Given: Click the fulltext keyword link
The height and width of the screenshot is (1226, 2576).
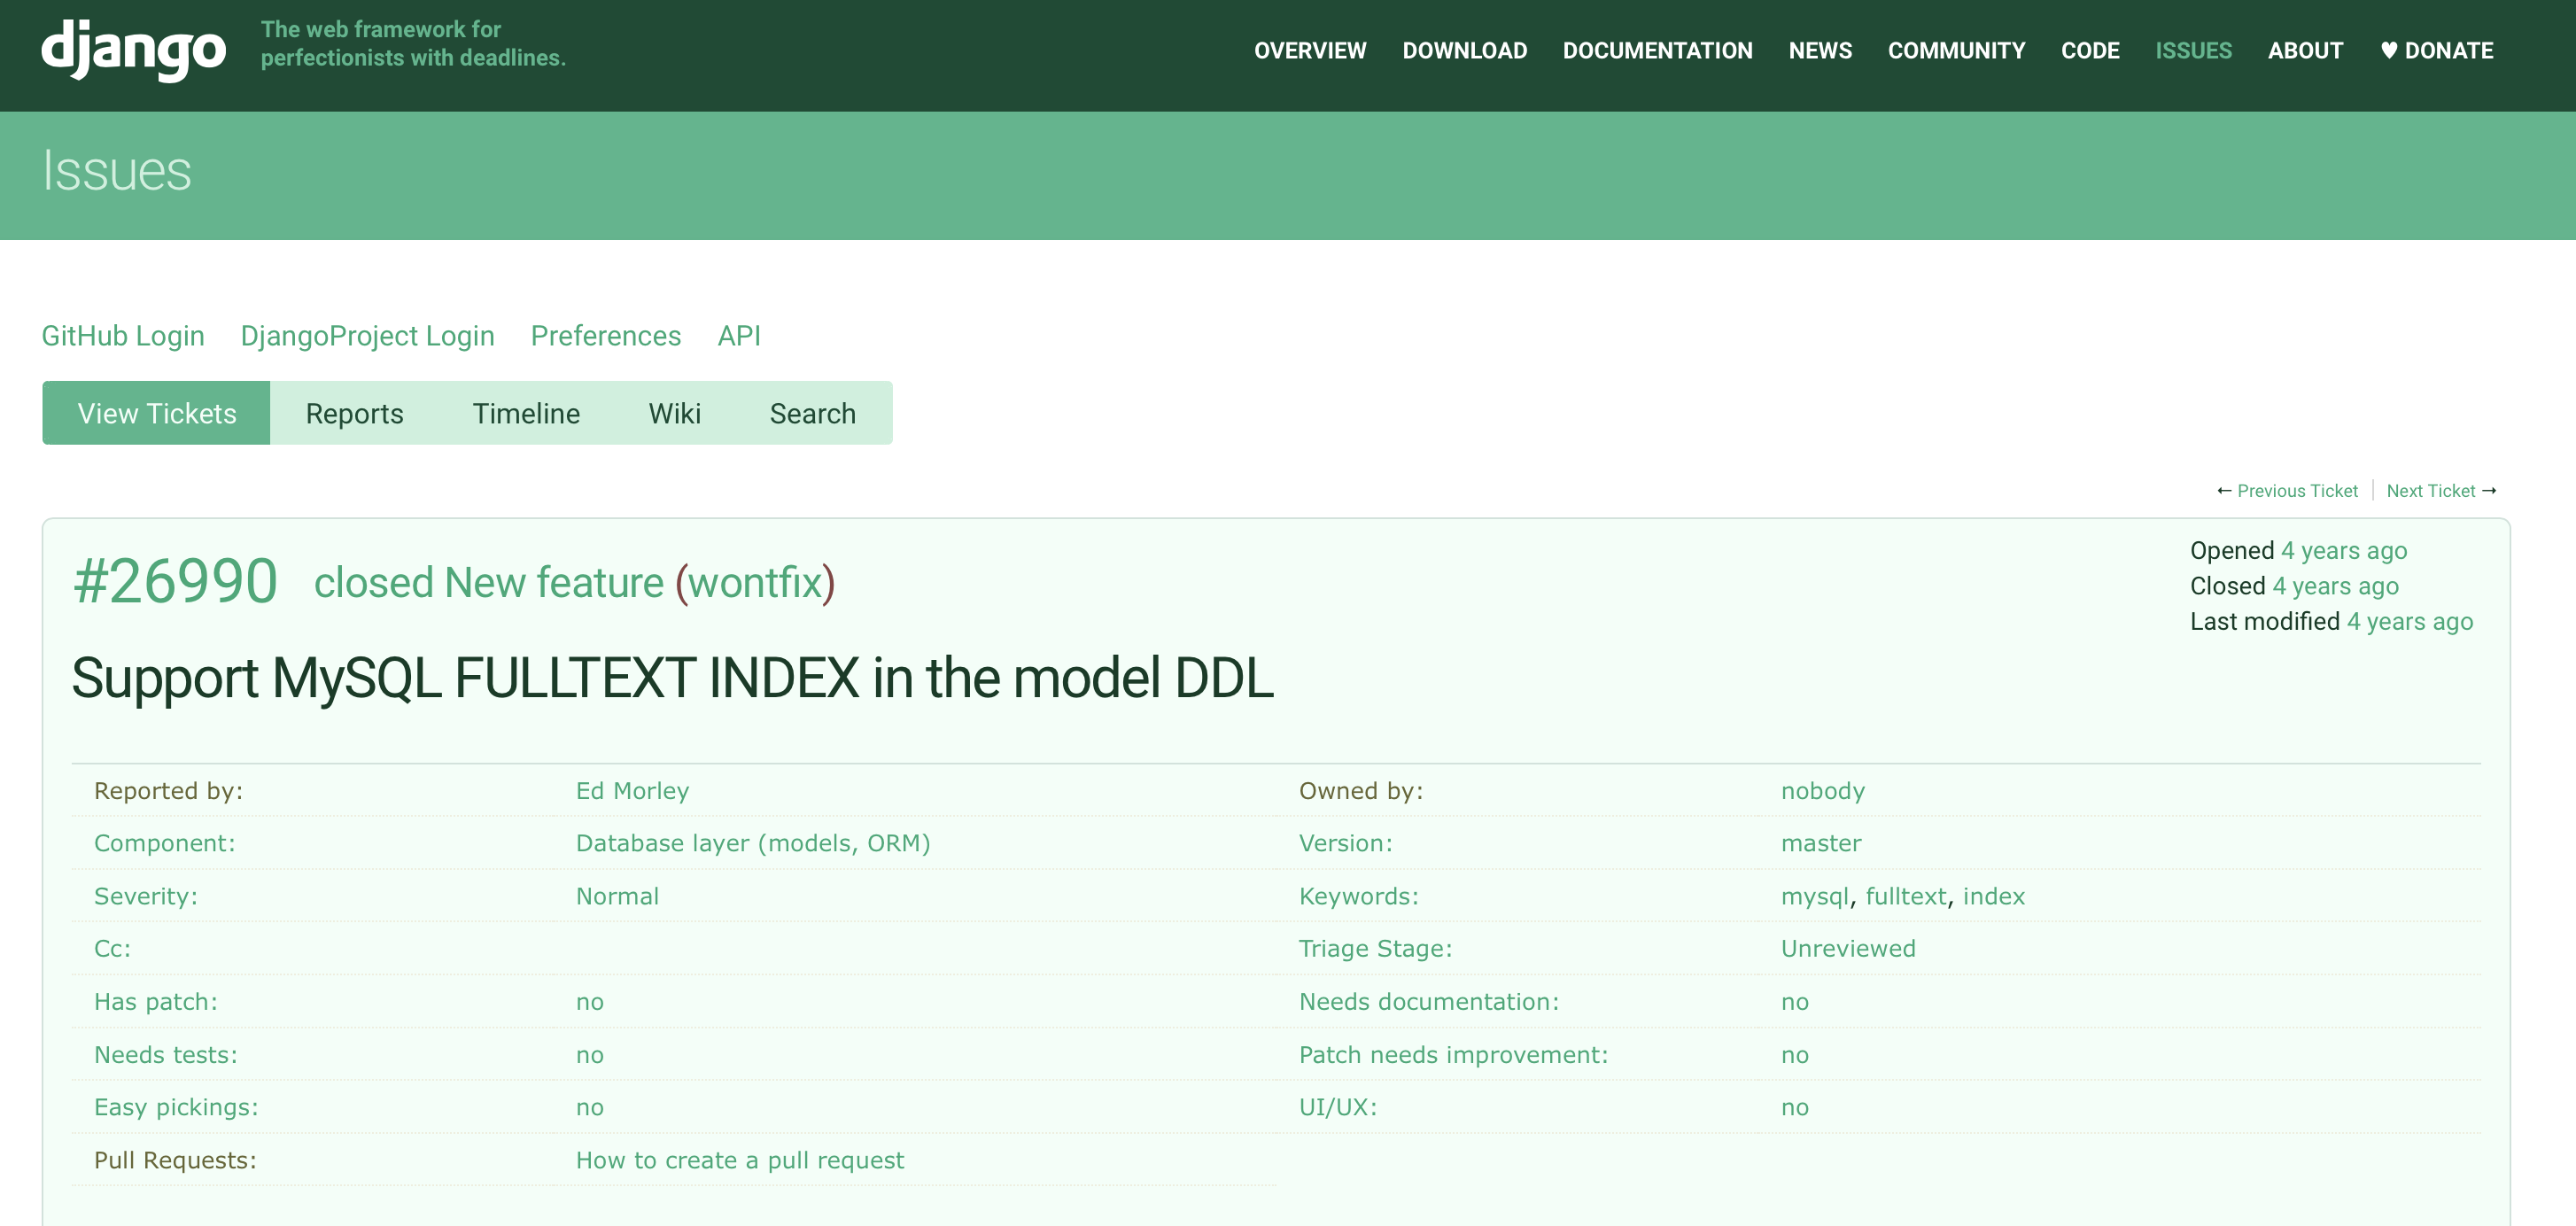Looking at the screenshot, I should point(1905,896).
